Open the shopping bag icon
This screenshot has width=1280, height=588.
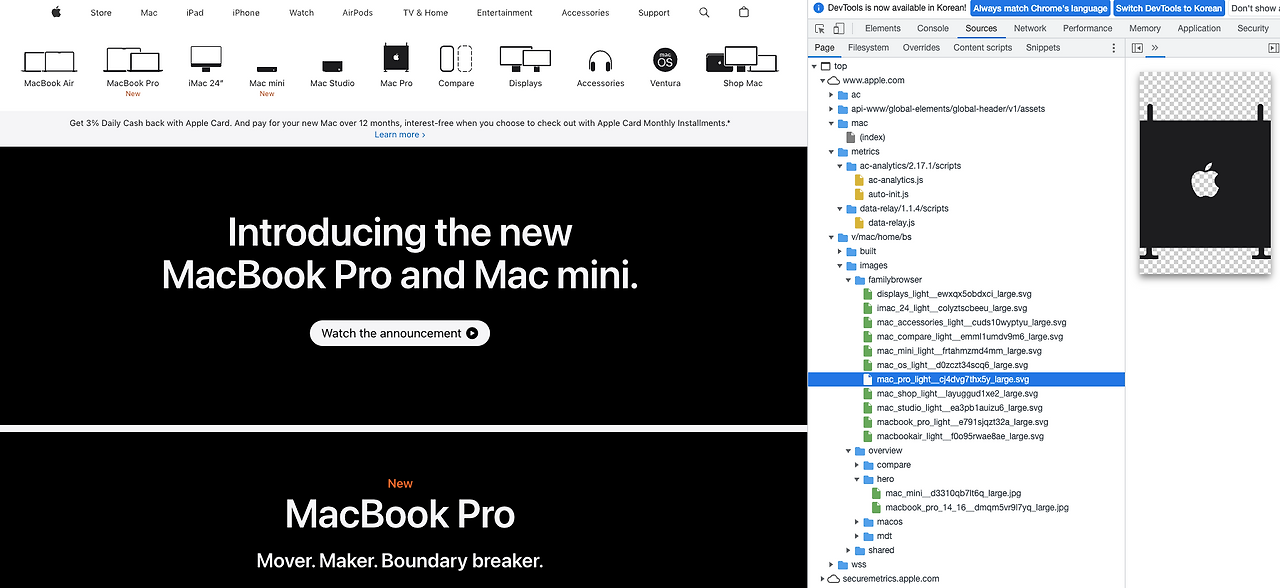pos(743,13)
